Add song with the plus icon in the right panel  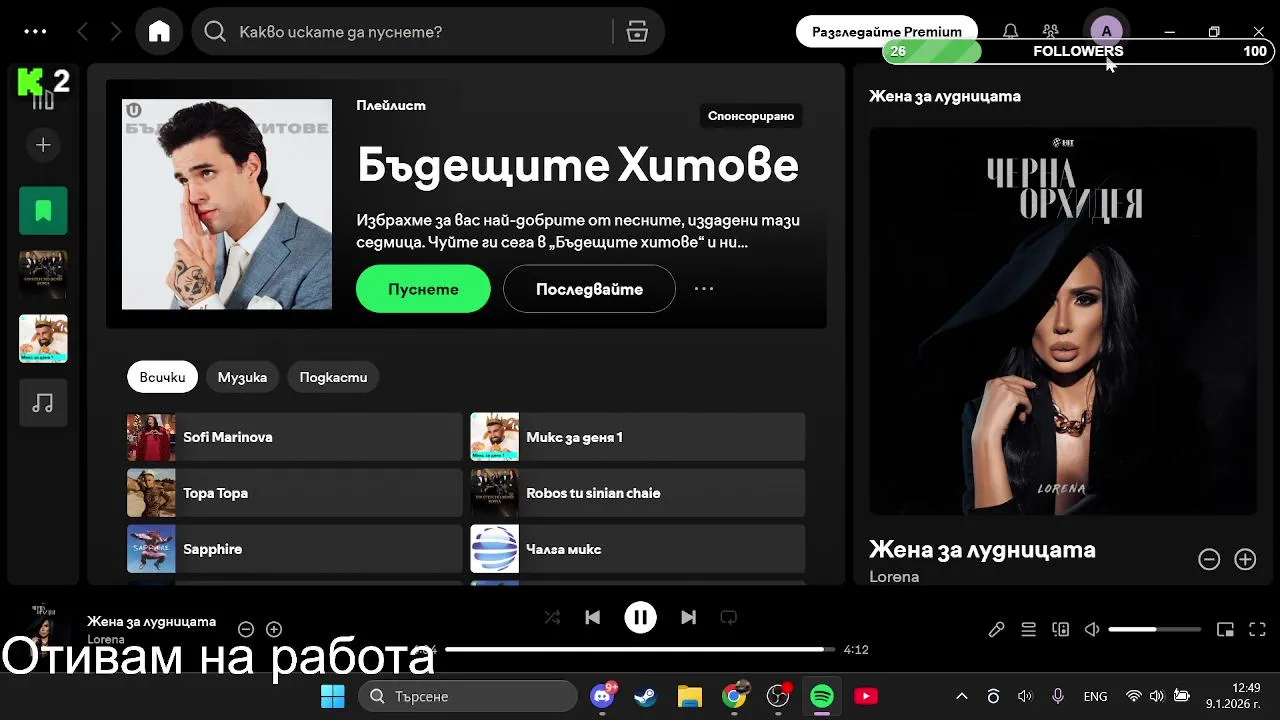click(x=1245, y=560)
